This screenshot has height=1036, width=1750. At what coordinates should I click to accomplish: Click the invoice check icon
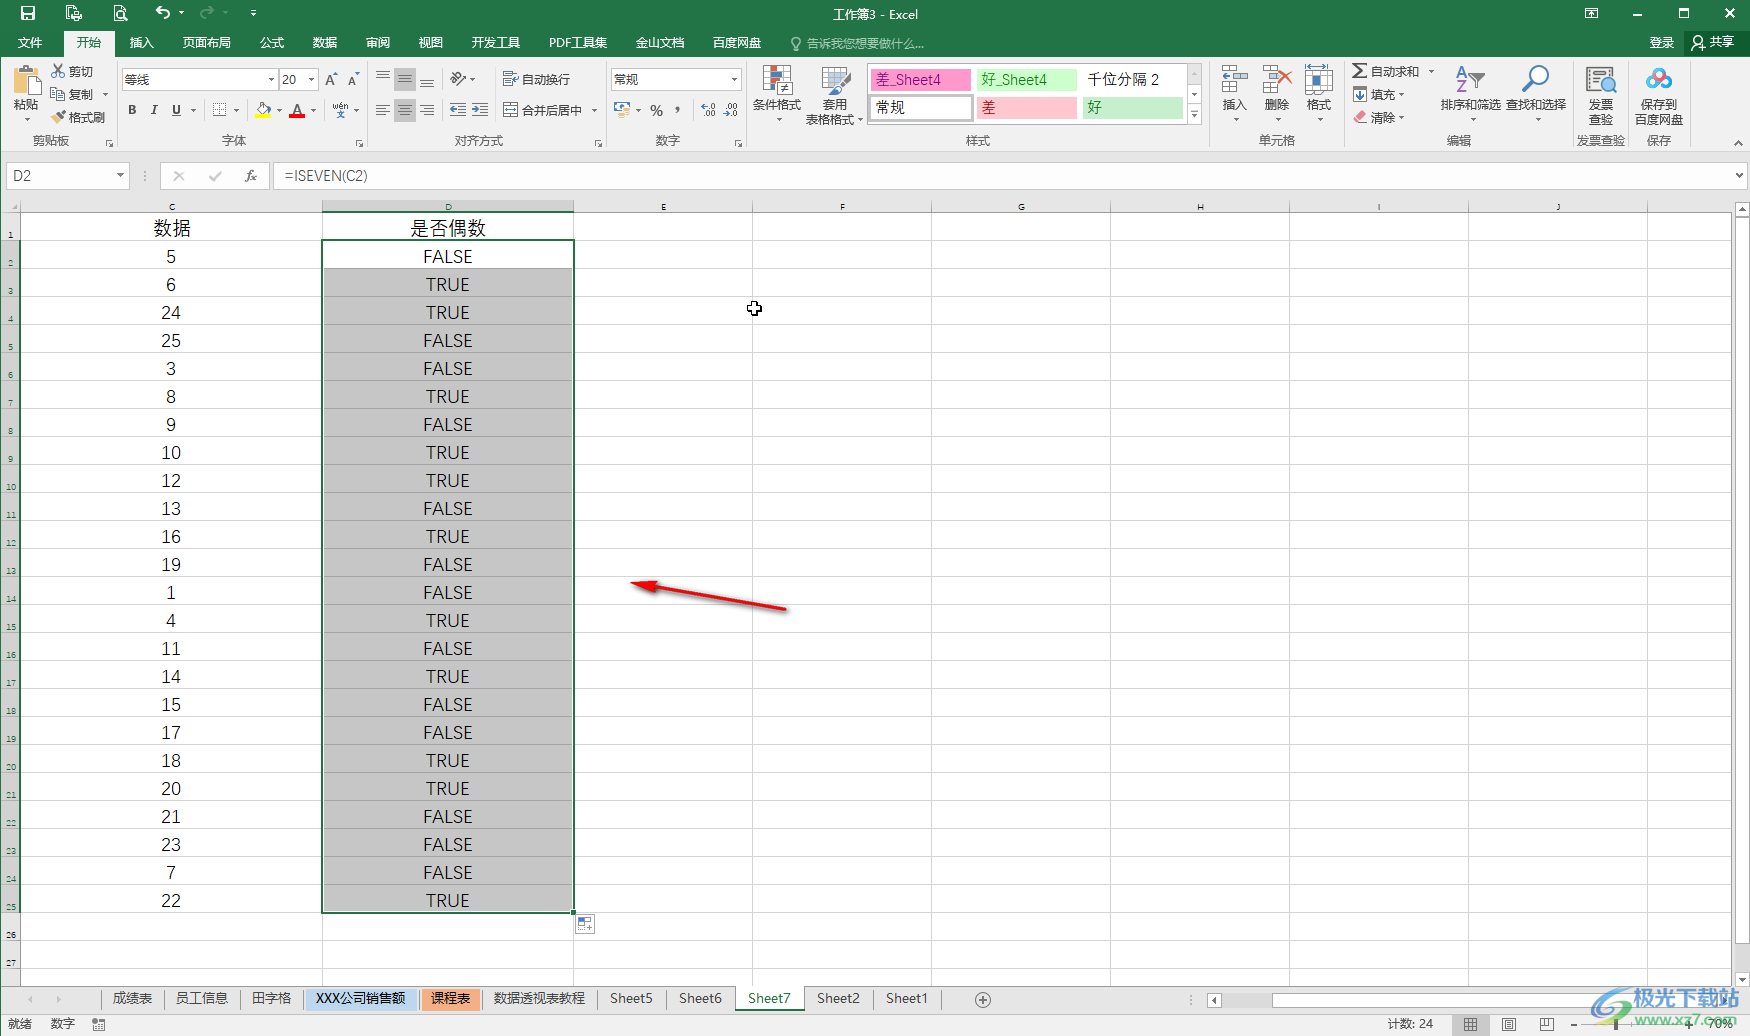point(1601,80)
